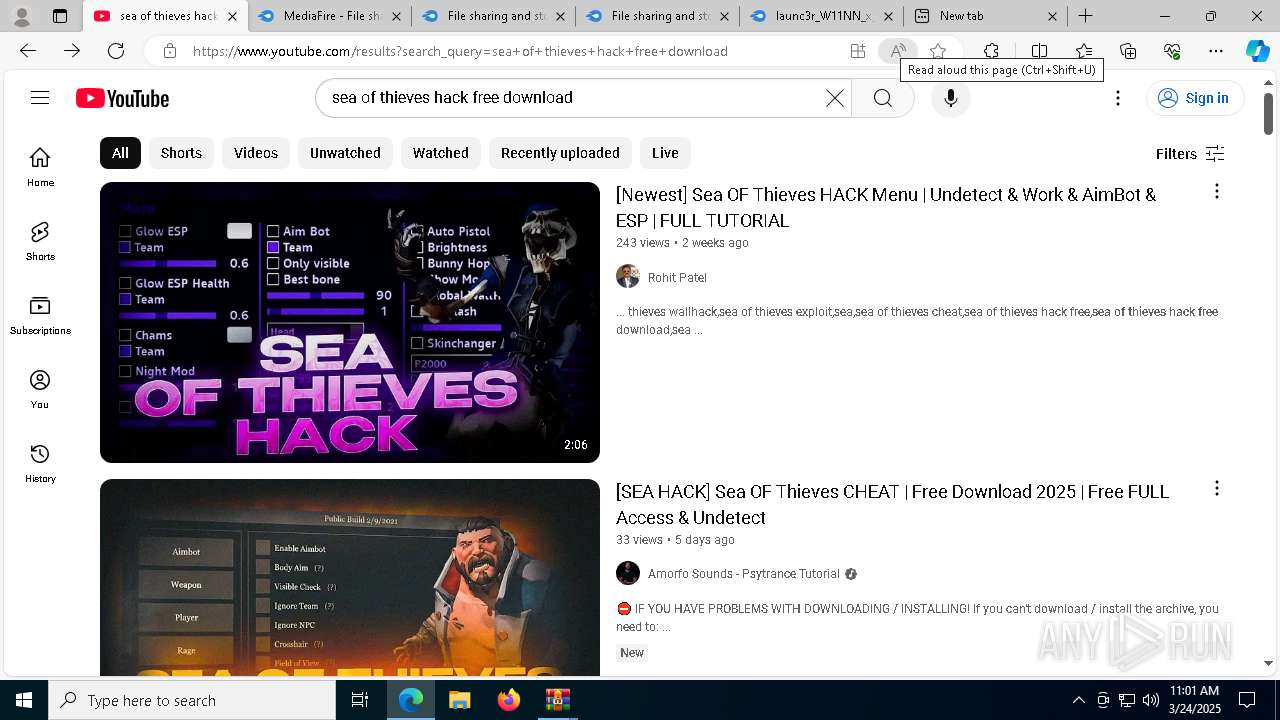
Task: Select the All filter chip
Action: pos(120,153)
